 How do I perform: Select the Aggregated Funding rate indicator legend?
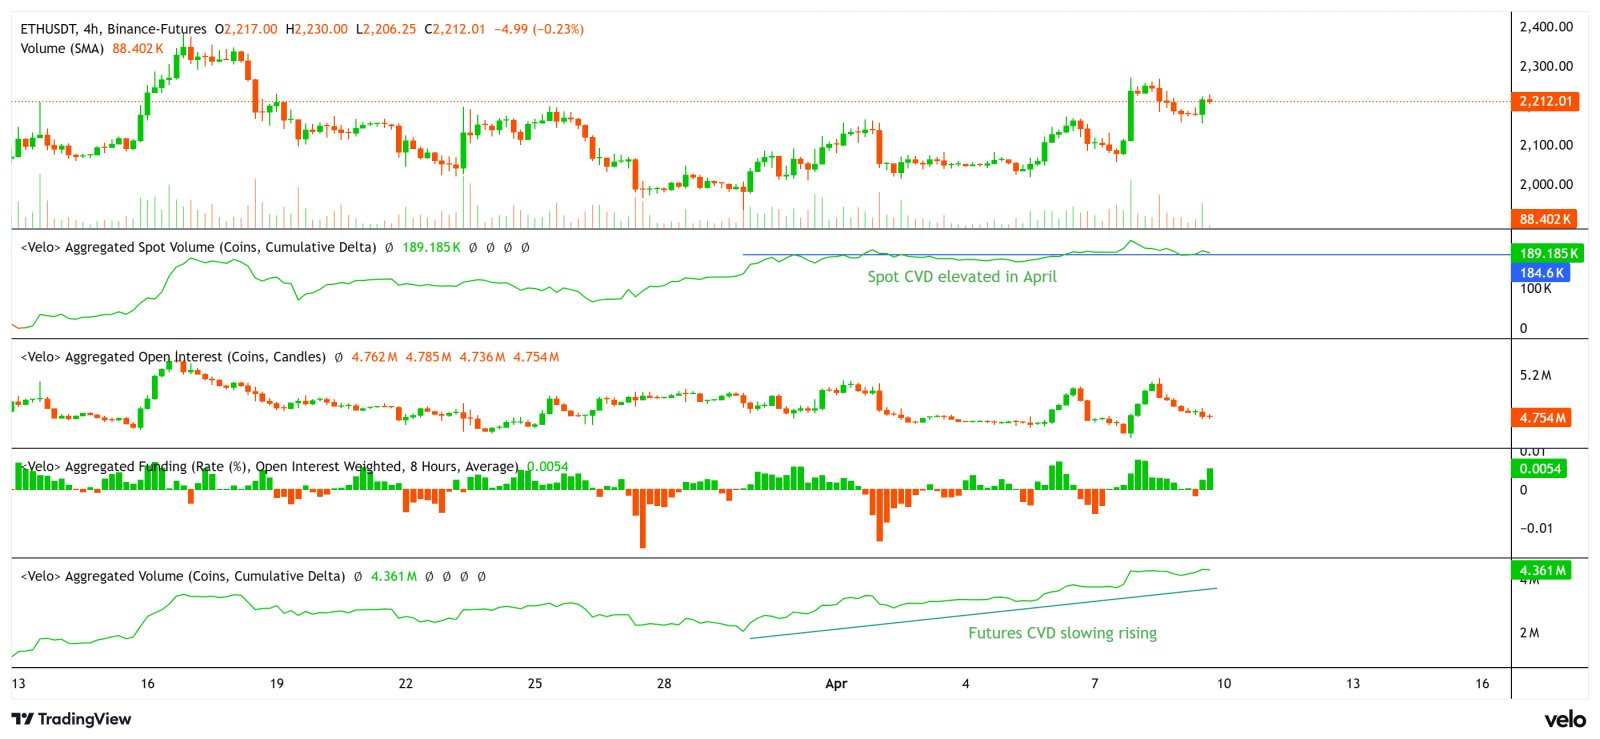(270, 466)
